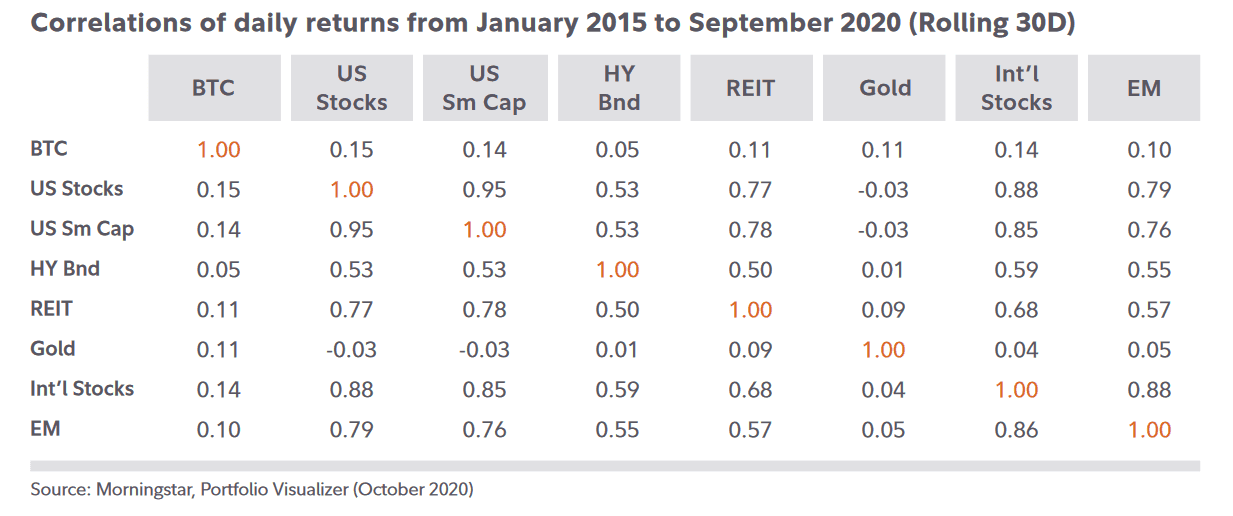Select the REIT row label
This screenshot has height=516, width=1233.
52,309
